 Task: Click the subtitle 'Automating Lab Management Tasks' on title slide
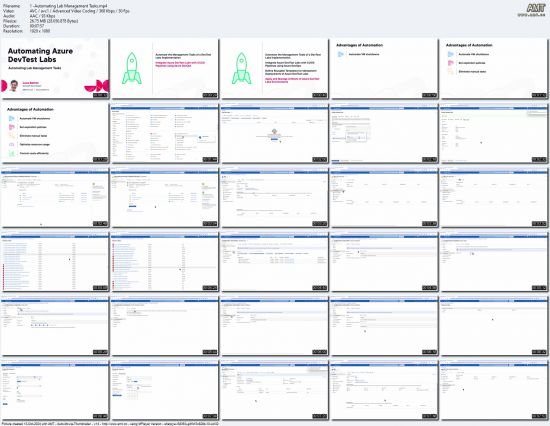pyautogui.click(x=35, y=68)
